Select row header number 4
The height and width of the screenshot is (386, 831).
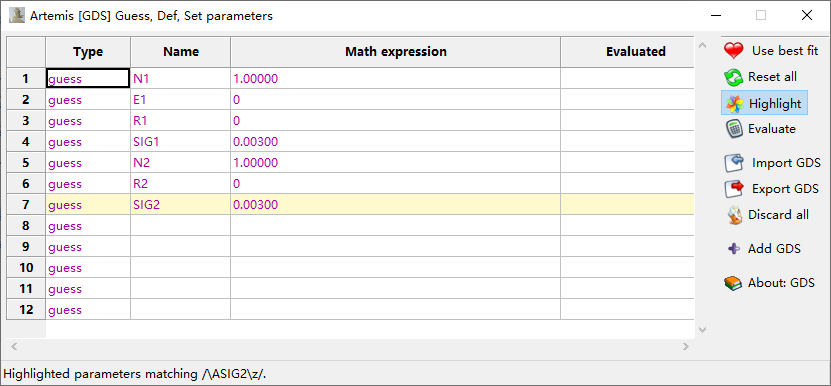26,142
